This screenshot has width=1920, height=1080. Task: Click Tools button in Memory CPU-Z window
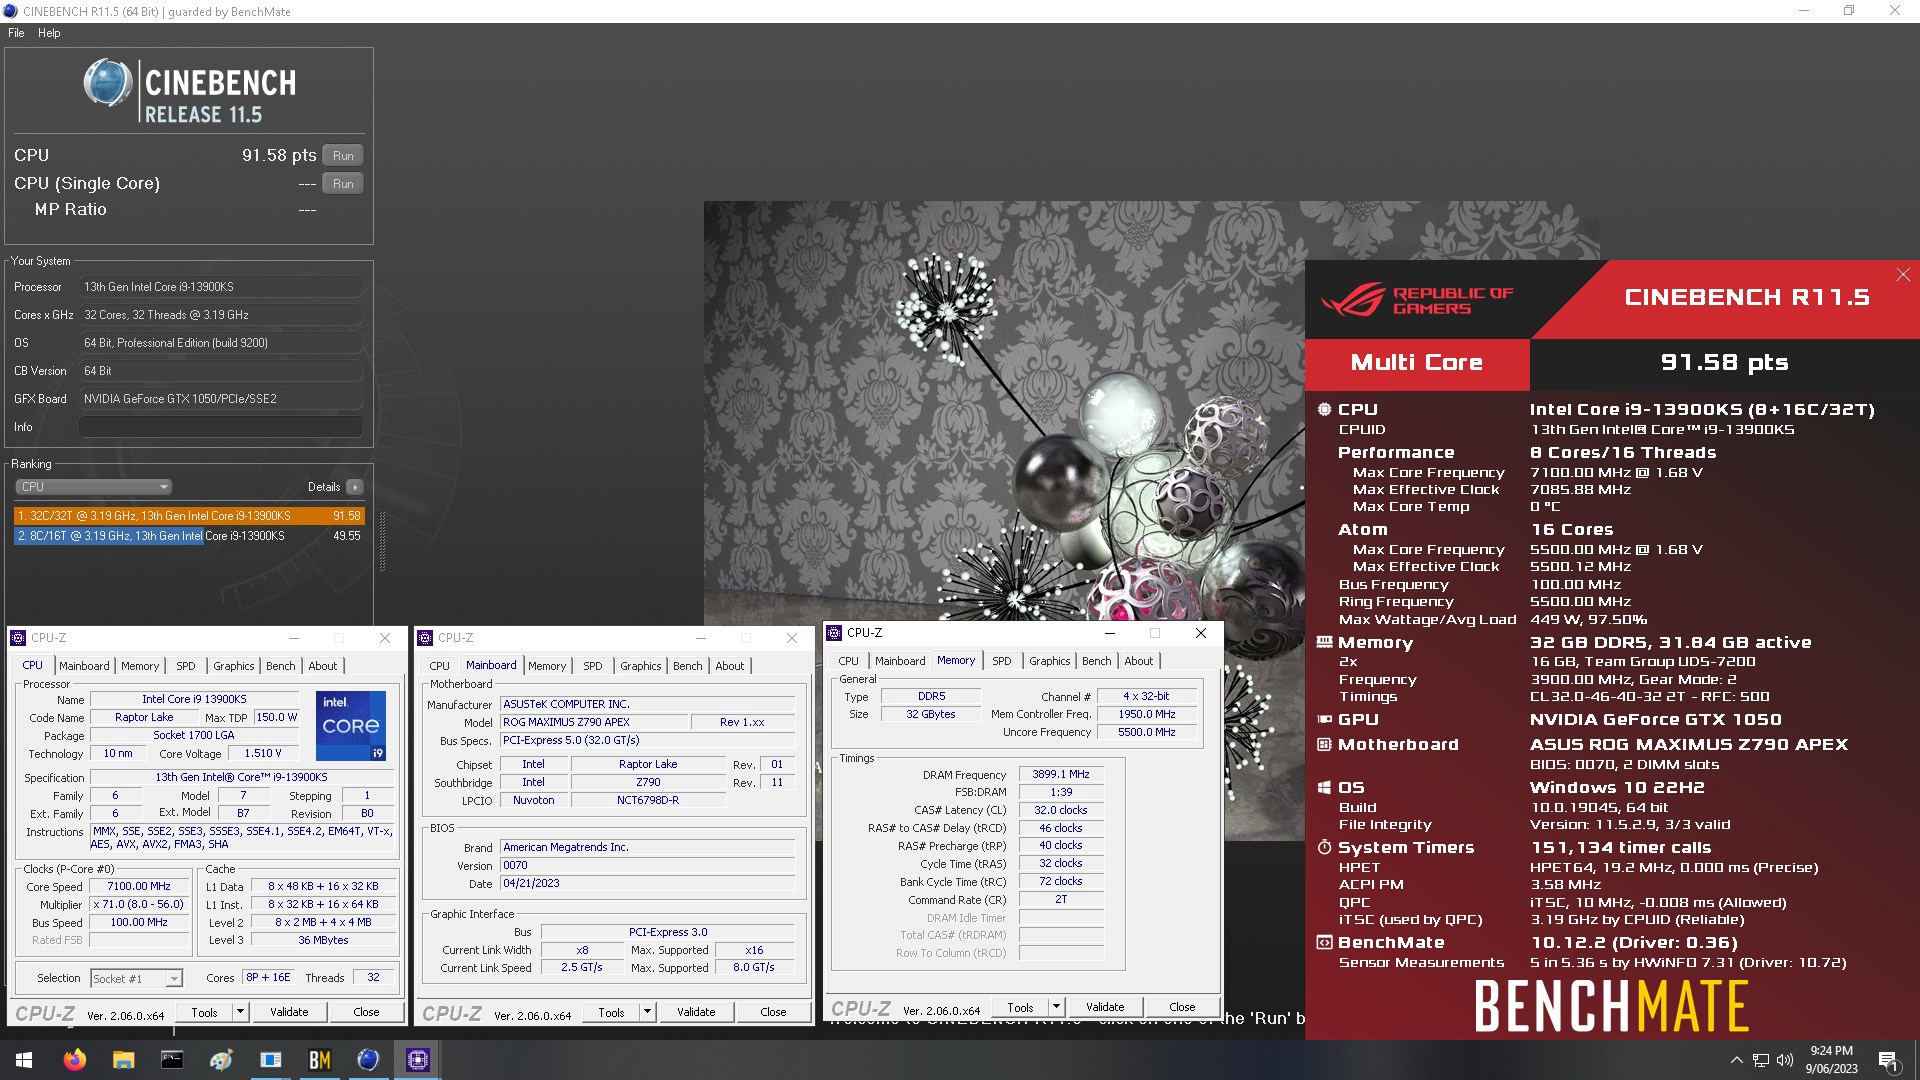(1020, 1007)
